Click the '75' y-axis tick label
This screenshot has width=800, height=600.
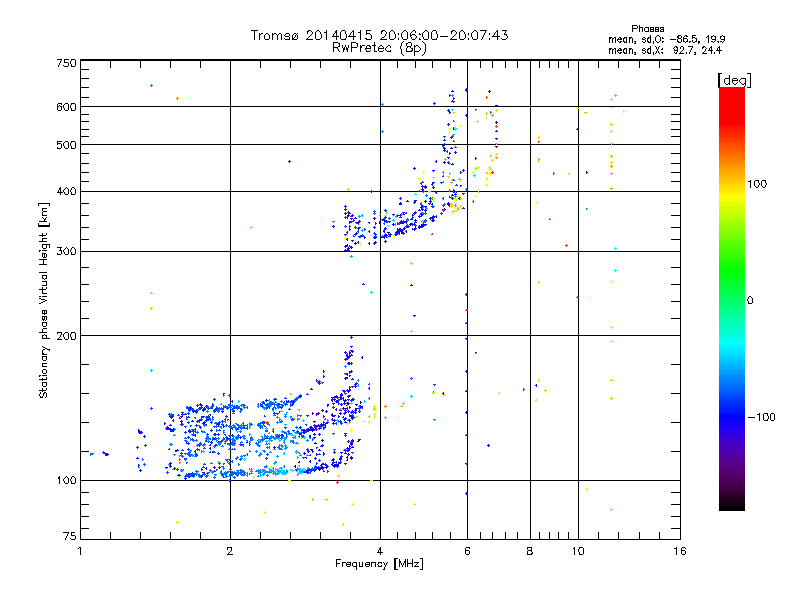pyautogui.click(x=70, y=536)
